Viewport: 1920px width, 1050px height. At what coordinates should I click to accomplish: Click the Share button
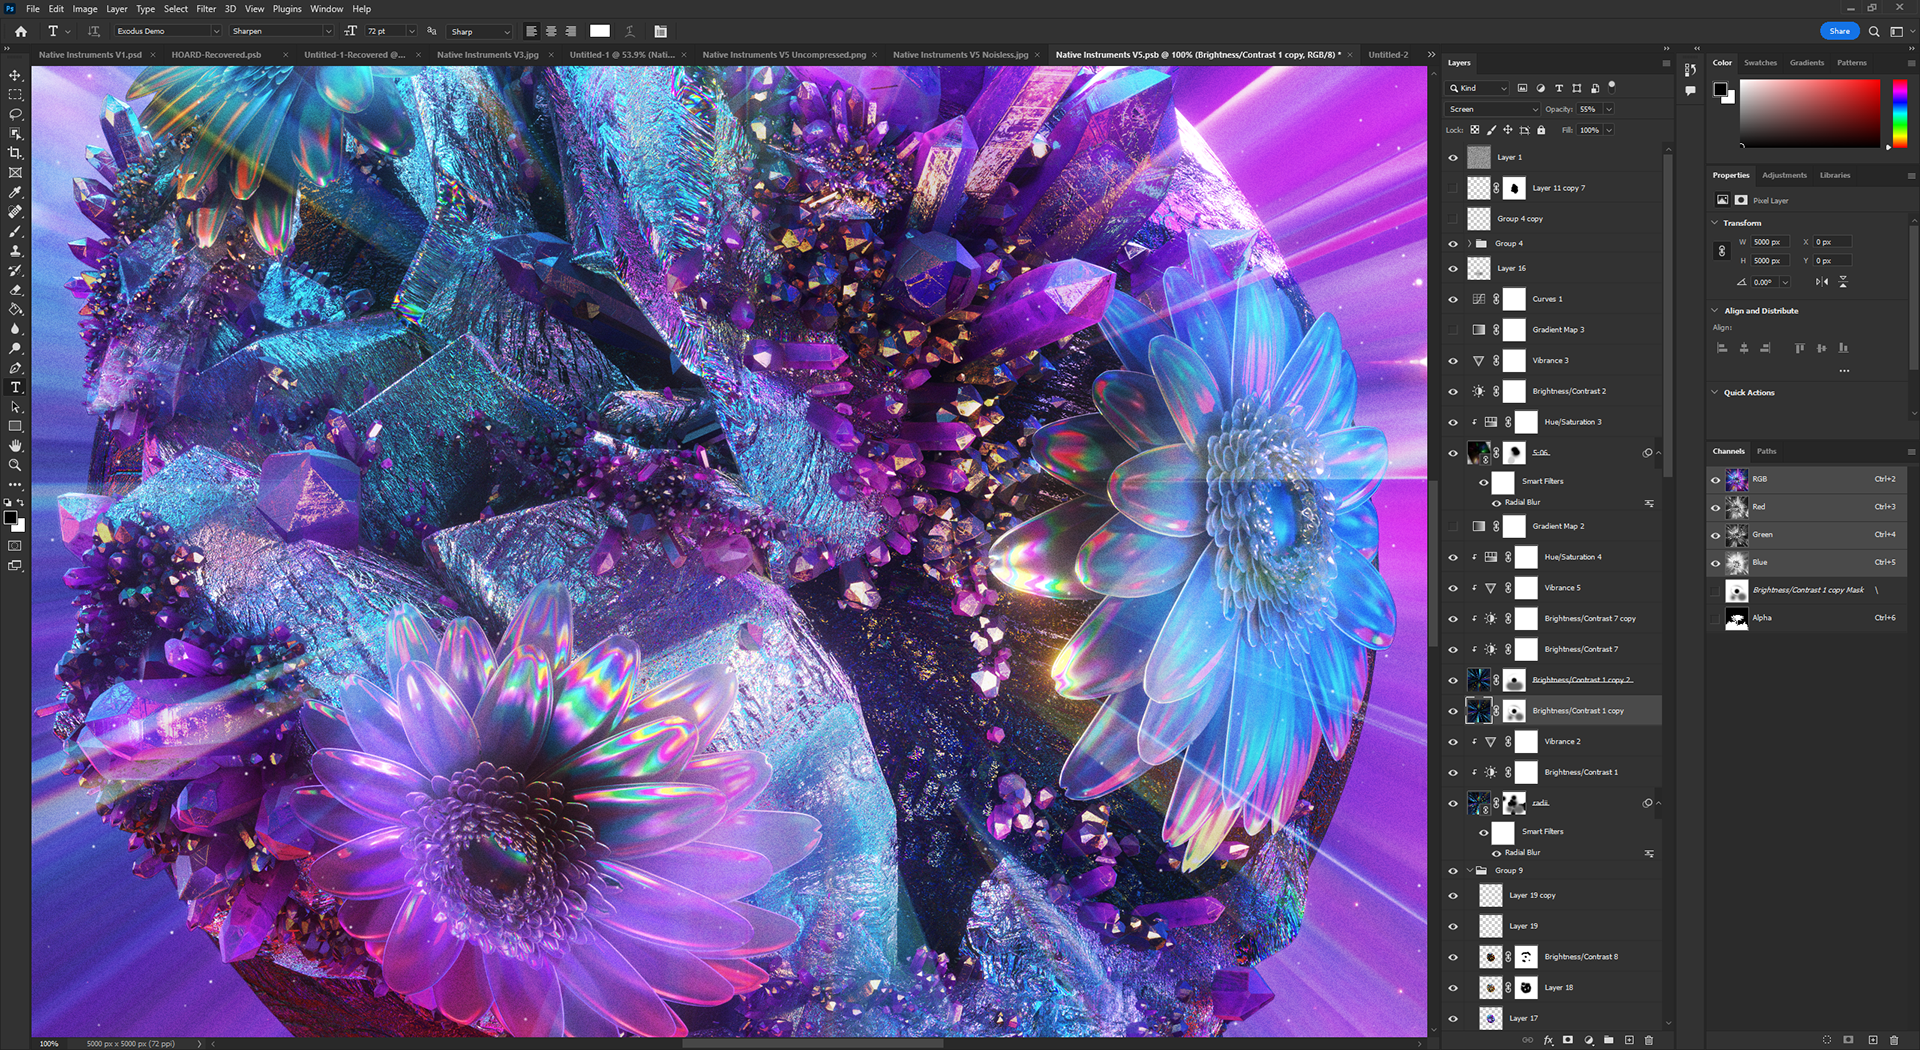(1840, 31)
